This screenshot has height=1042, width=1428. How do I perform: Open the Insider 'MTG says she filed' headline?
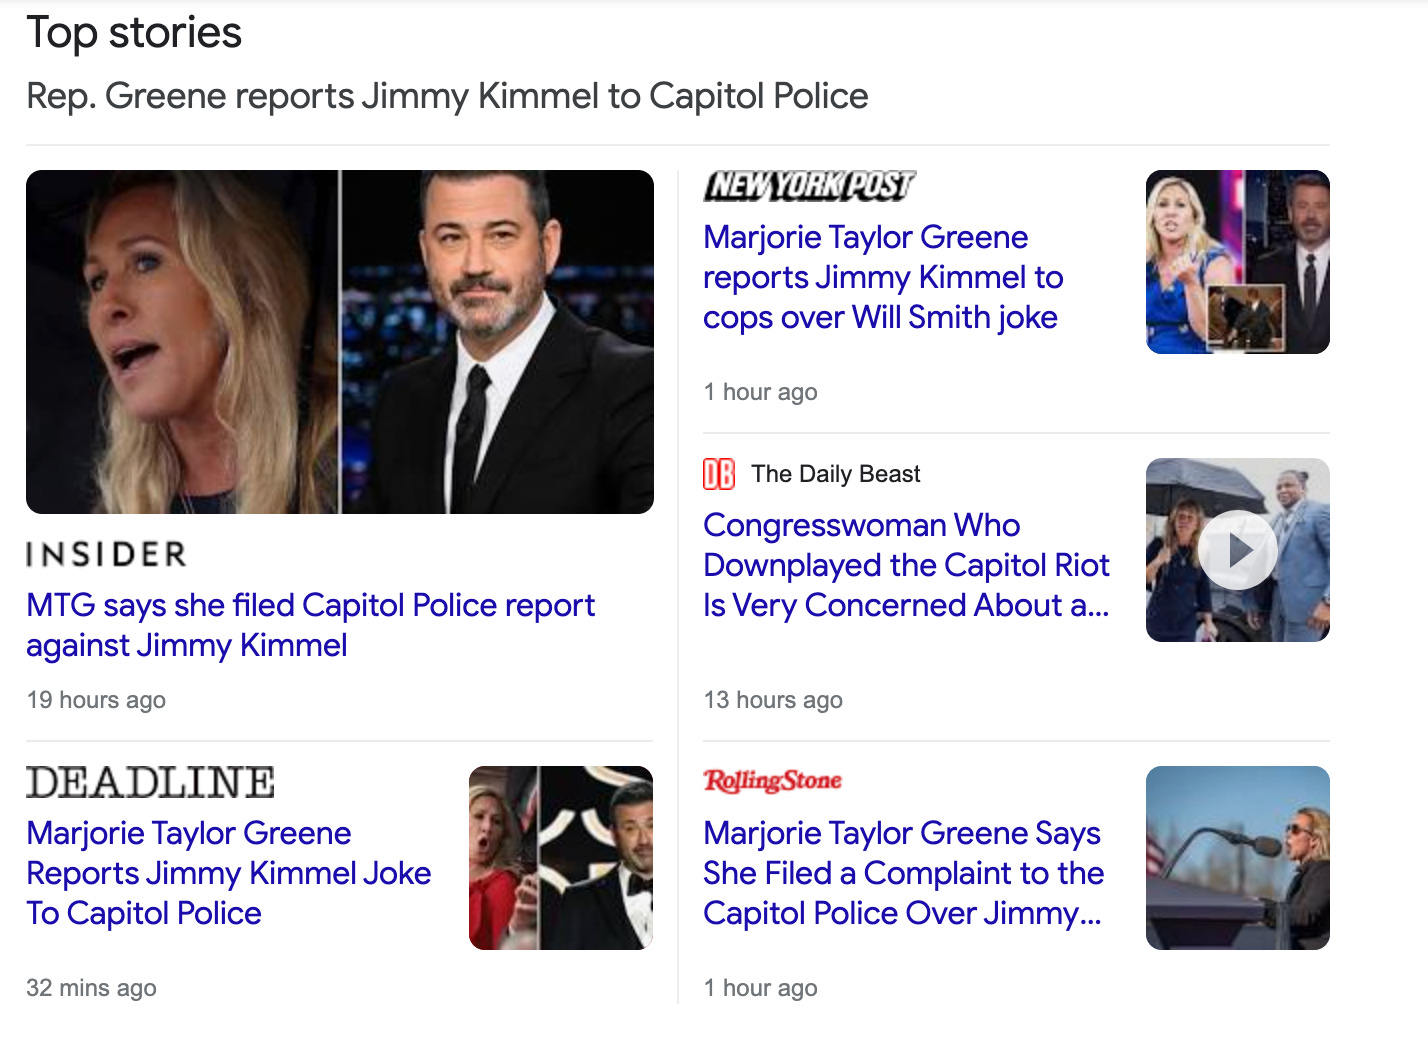pyautogui.click(x=310, y=625)
